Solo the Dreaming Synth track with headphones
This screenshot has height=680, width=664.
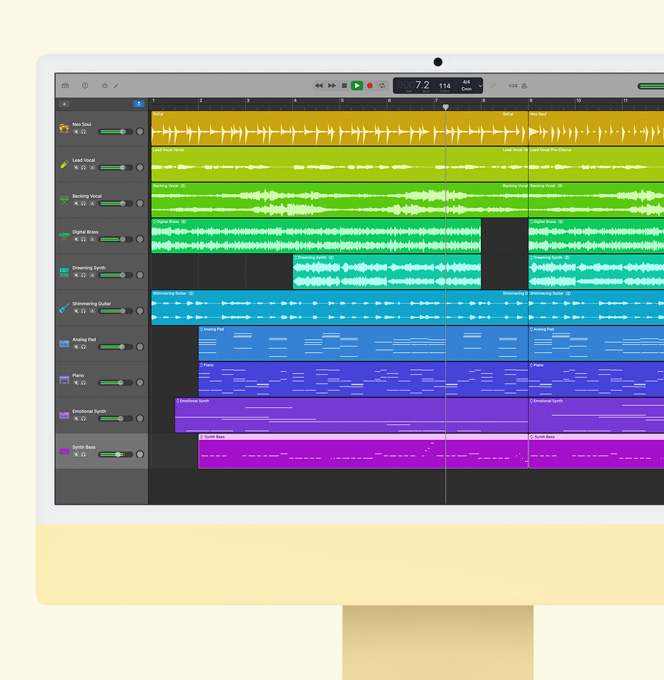tap(84, 275)
